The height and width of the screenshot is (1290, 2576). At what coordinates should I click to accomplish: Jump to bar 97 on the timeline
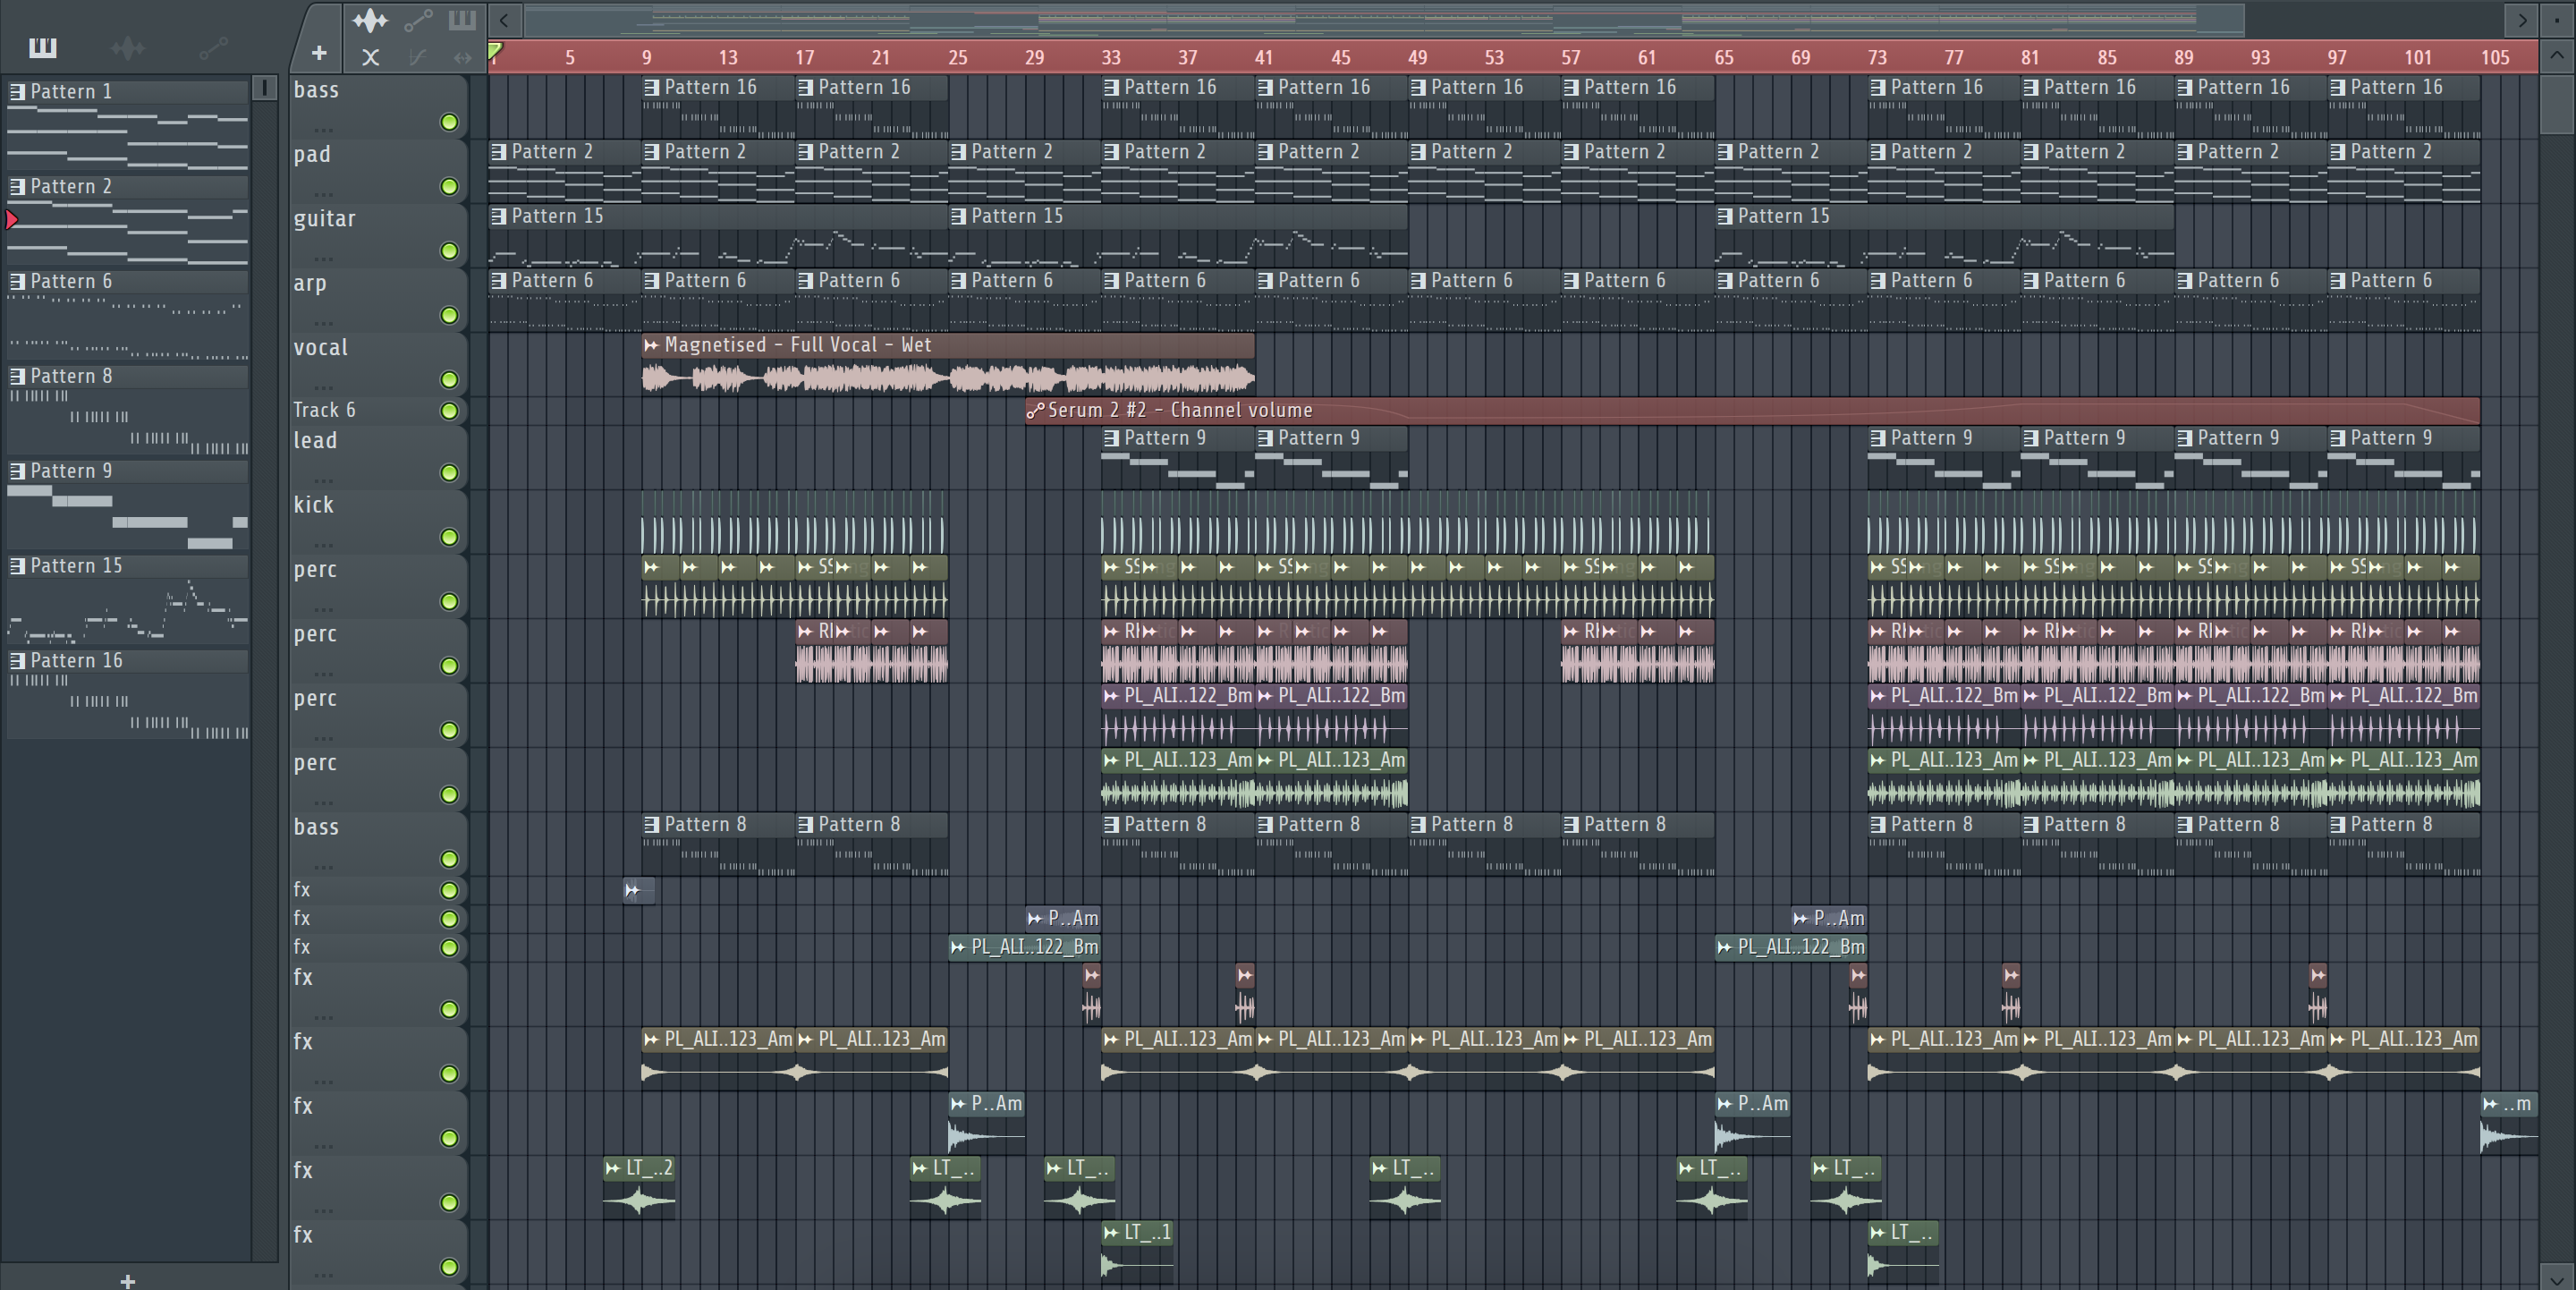click(2337, 57)
